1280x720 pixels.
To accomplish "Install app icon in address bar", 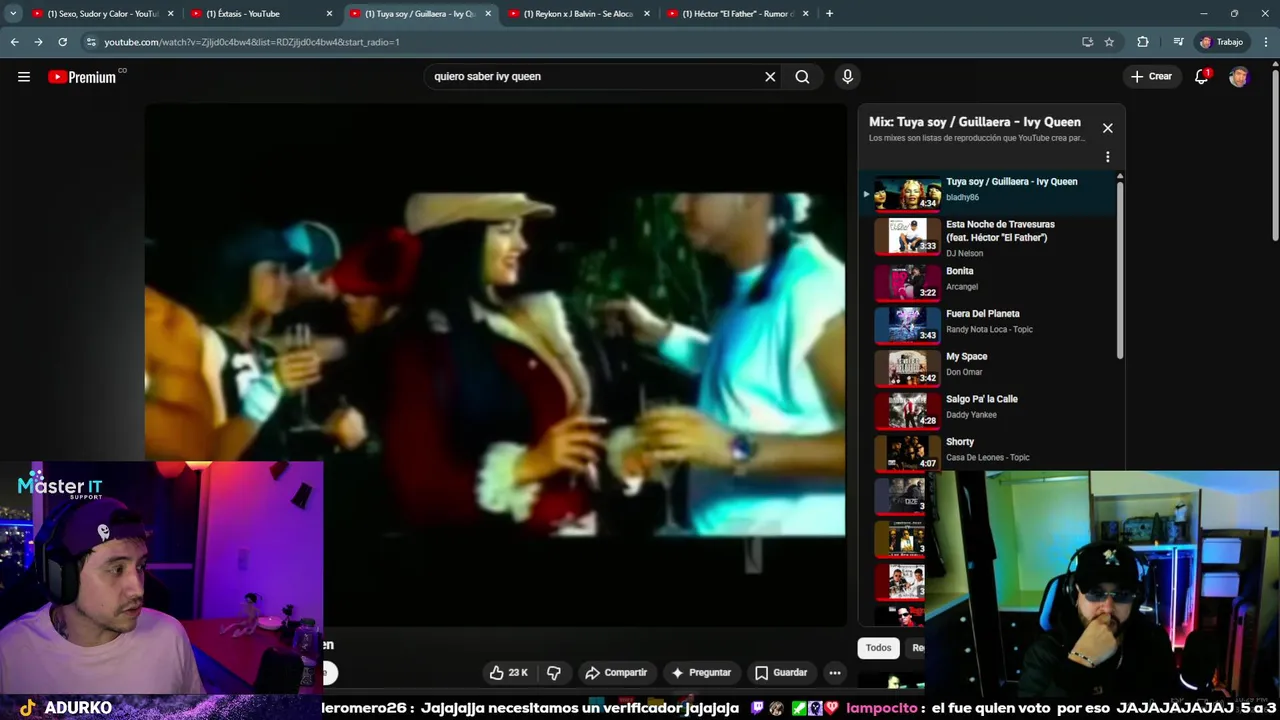I will coord(1087,42).
